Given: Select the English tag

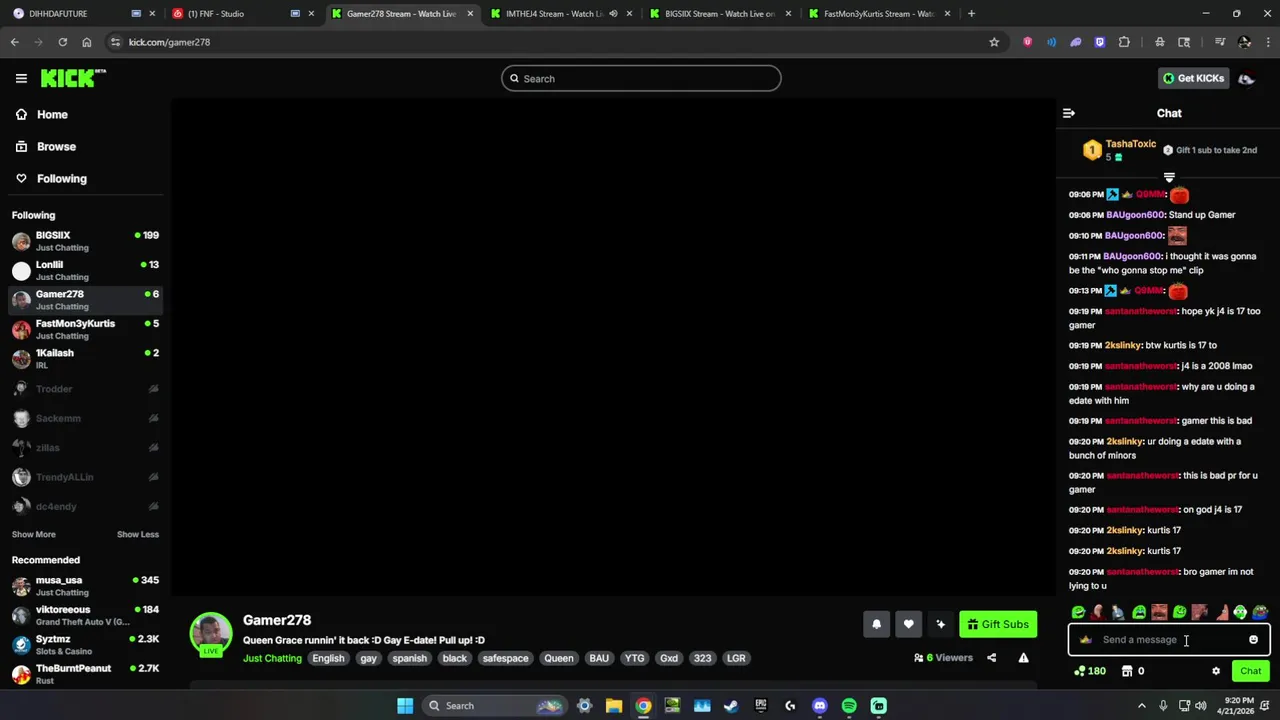Looking at the screenshot, I should tap(328, 658).
